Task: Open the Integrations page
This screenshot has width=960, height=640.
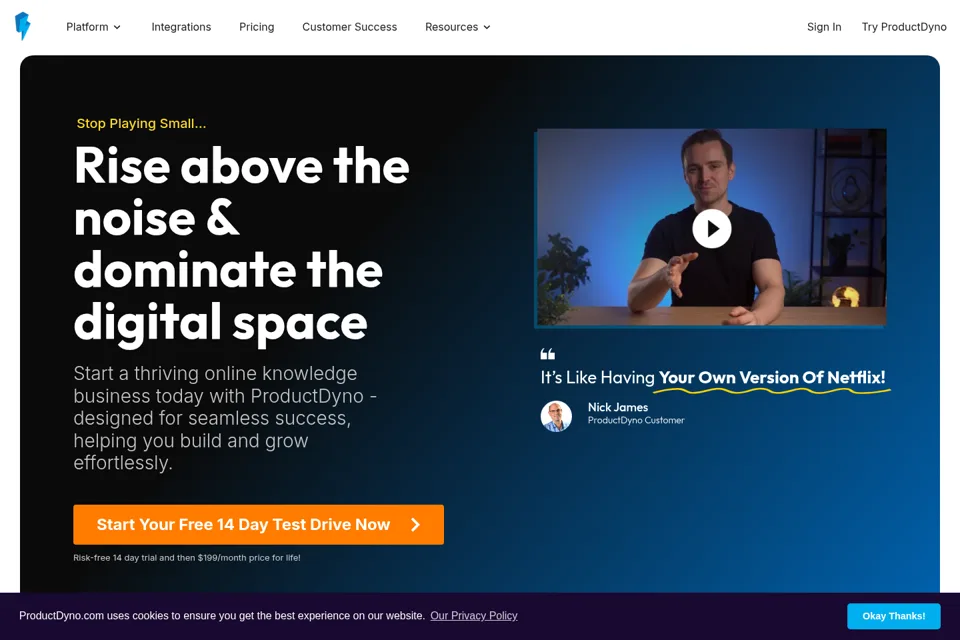Action: pyautogui.click(x=181, y=27)
